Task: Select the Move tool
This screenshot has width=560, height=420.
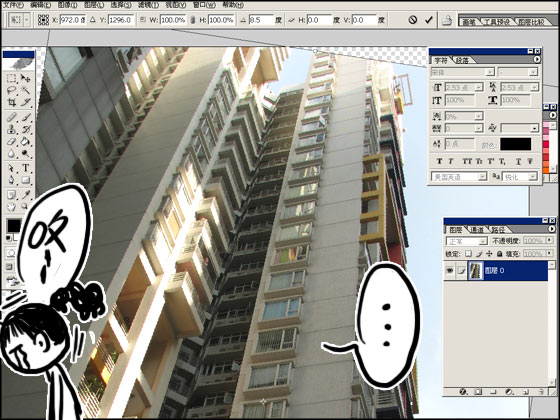Action: coord(25,78)
